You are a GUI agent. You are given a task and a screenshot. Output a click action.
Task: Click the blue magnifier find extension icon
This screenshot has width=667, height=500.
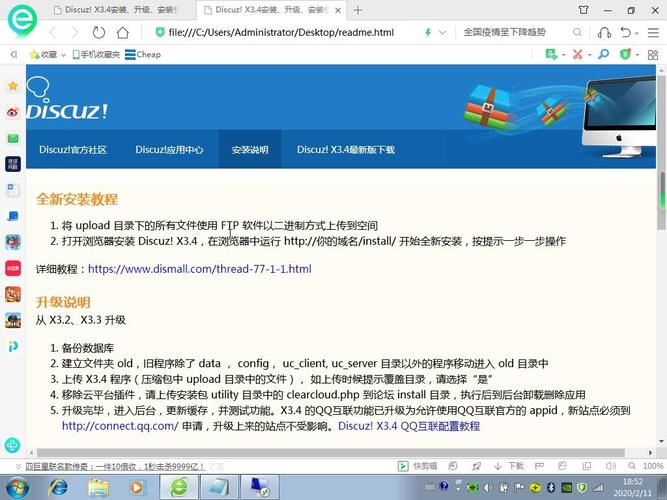(x=603, y=54)
